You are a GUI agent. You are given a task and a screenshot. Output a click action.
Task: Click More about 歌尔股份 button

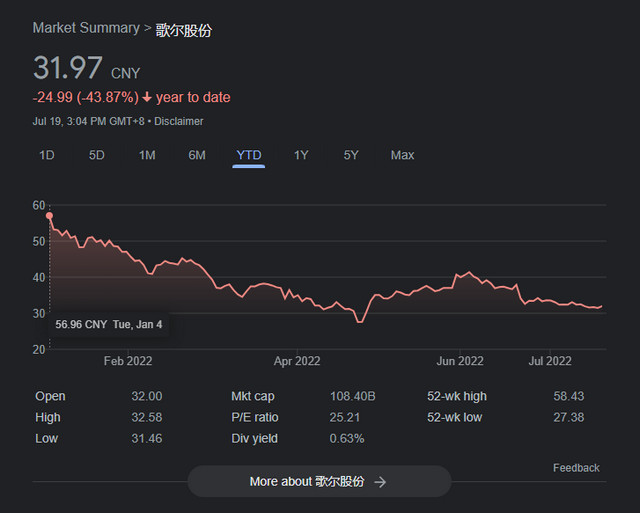point(319,482)
